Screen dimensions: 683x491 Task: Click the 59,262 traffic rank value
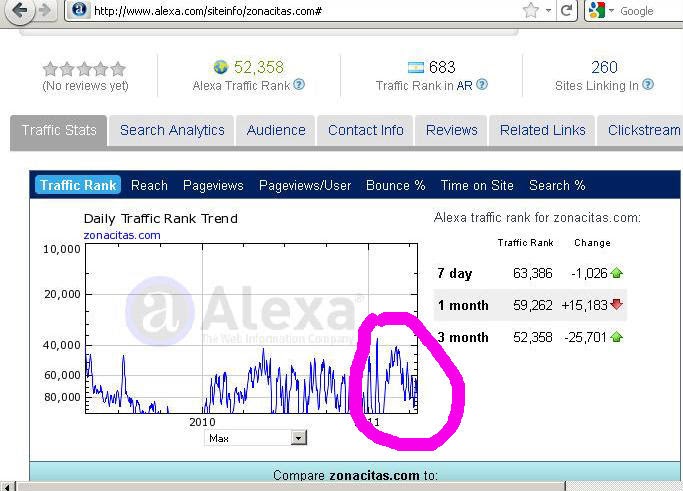(x=532, y=305)
